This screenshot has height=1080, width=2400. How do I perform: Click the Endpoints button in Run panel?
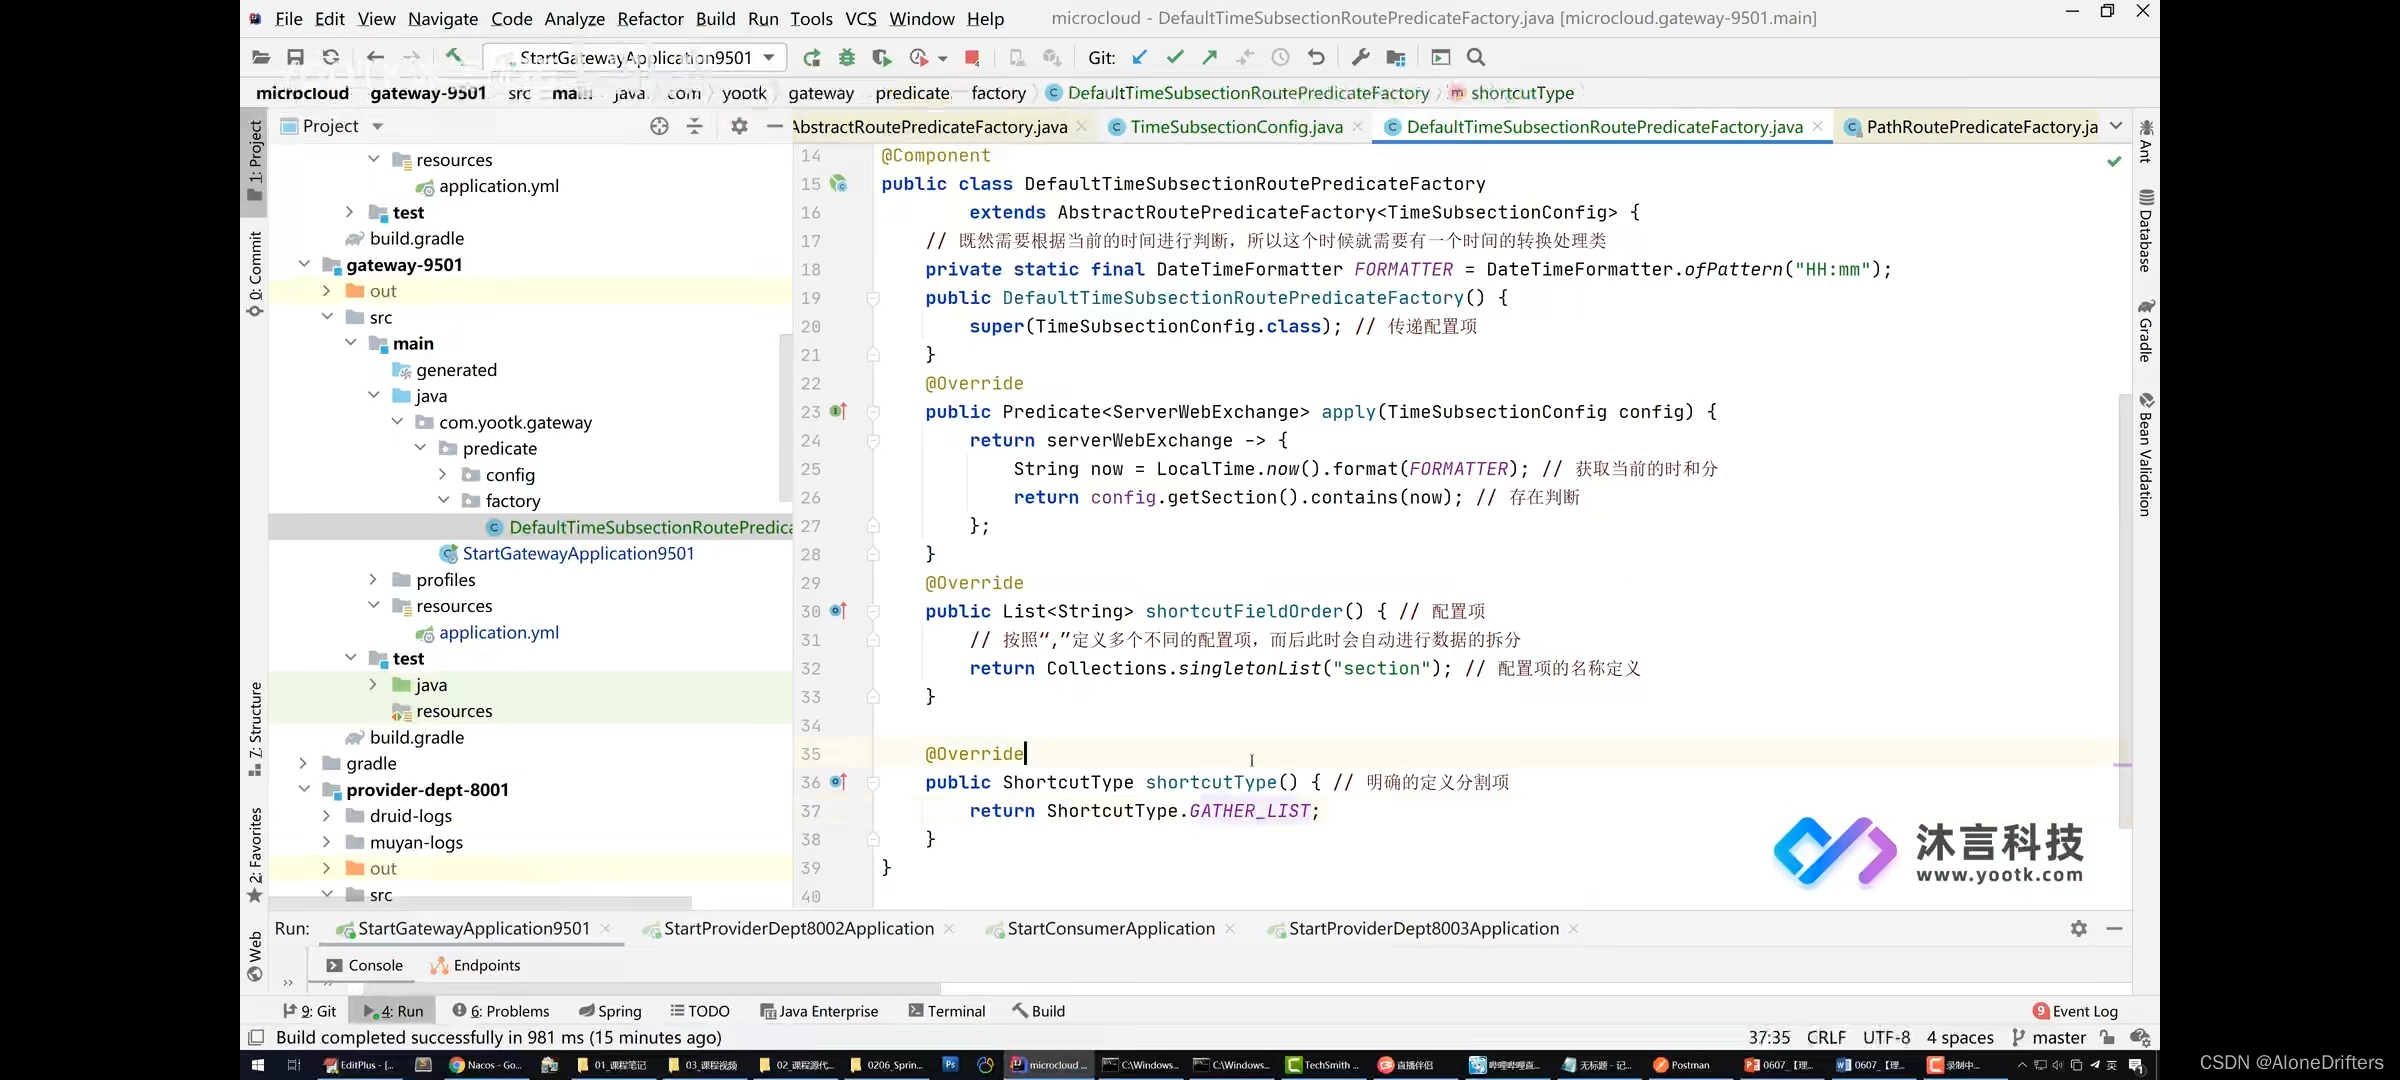(x=485, y=964)
